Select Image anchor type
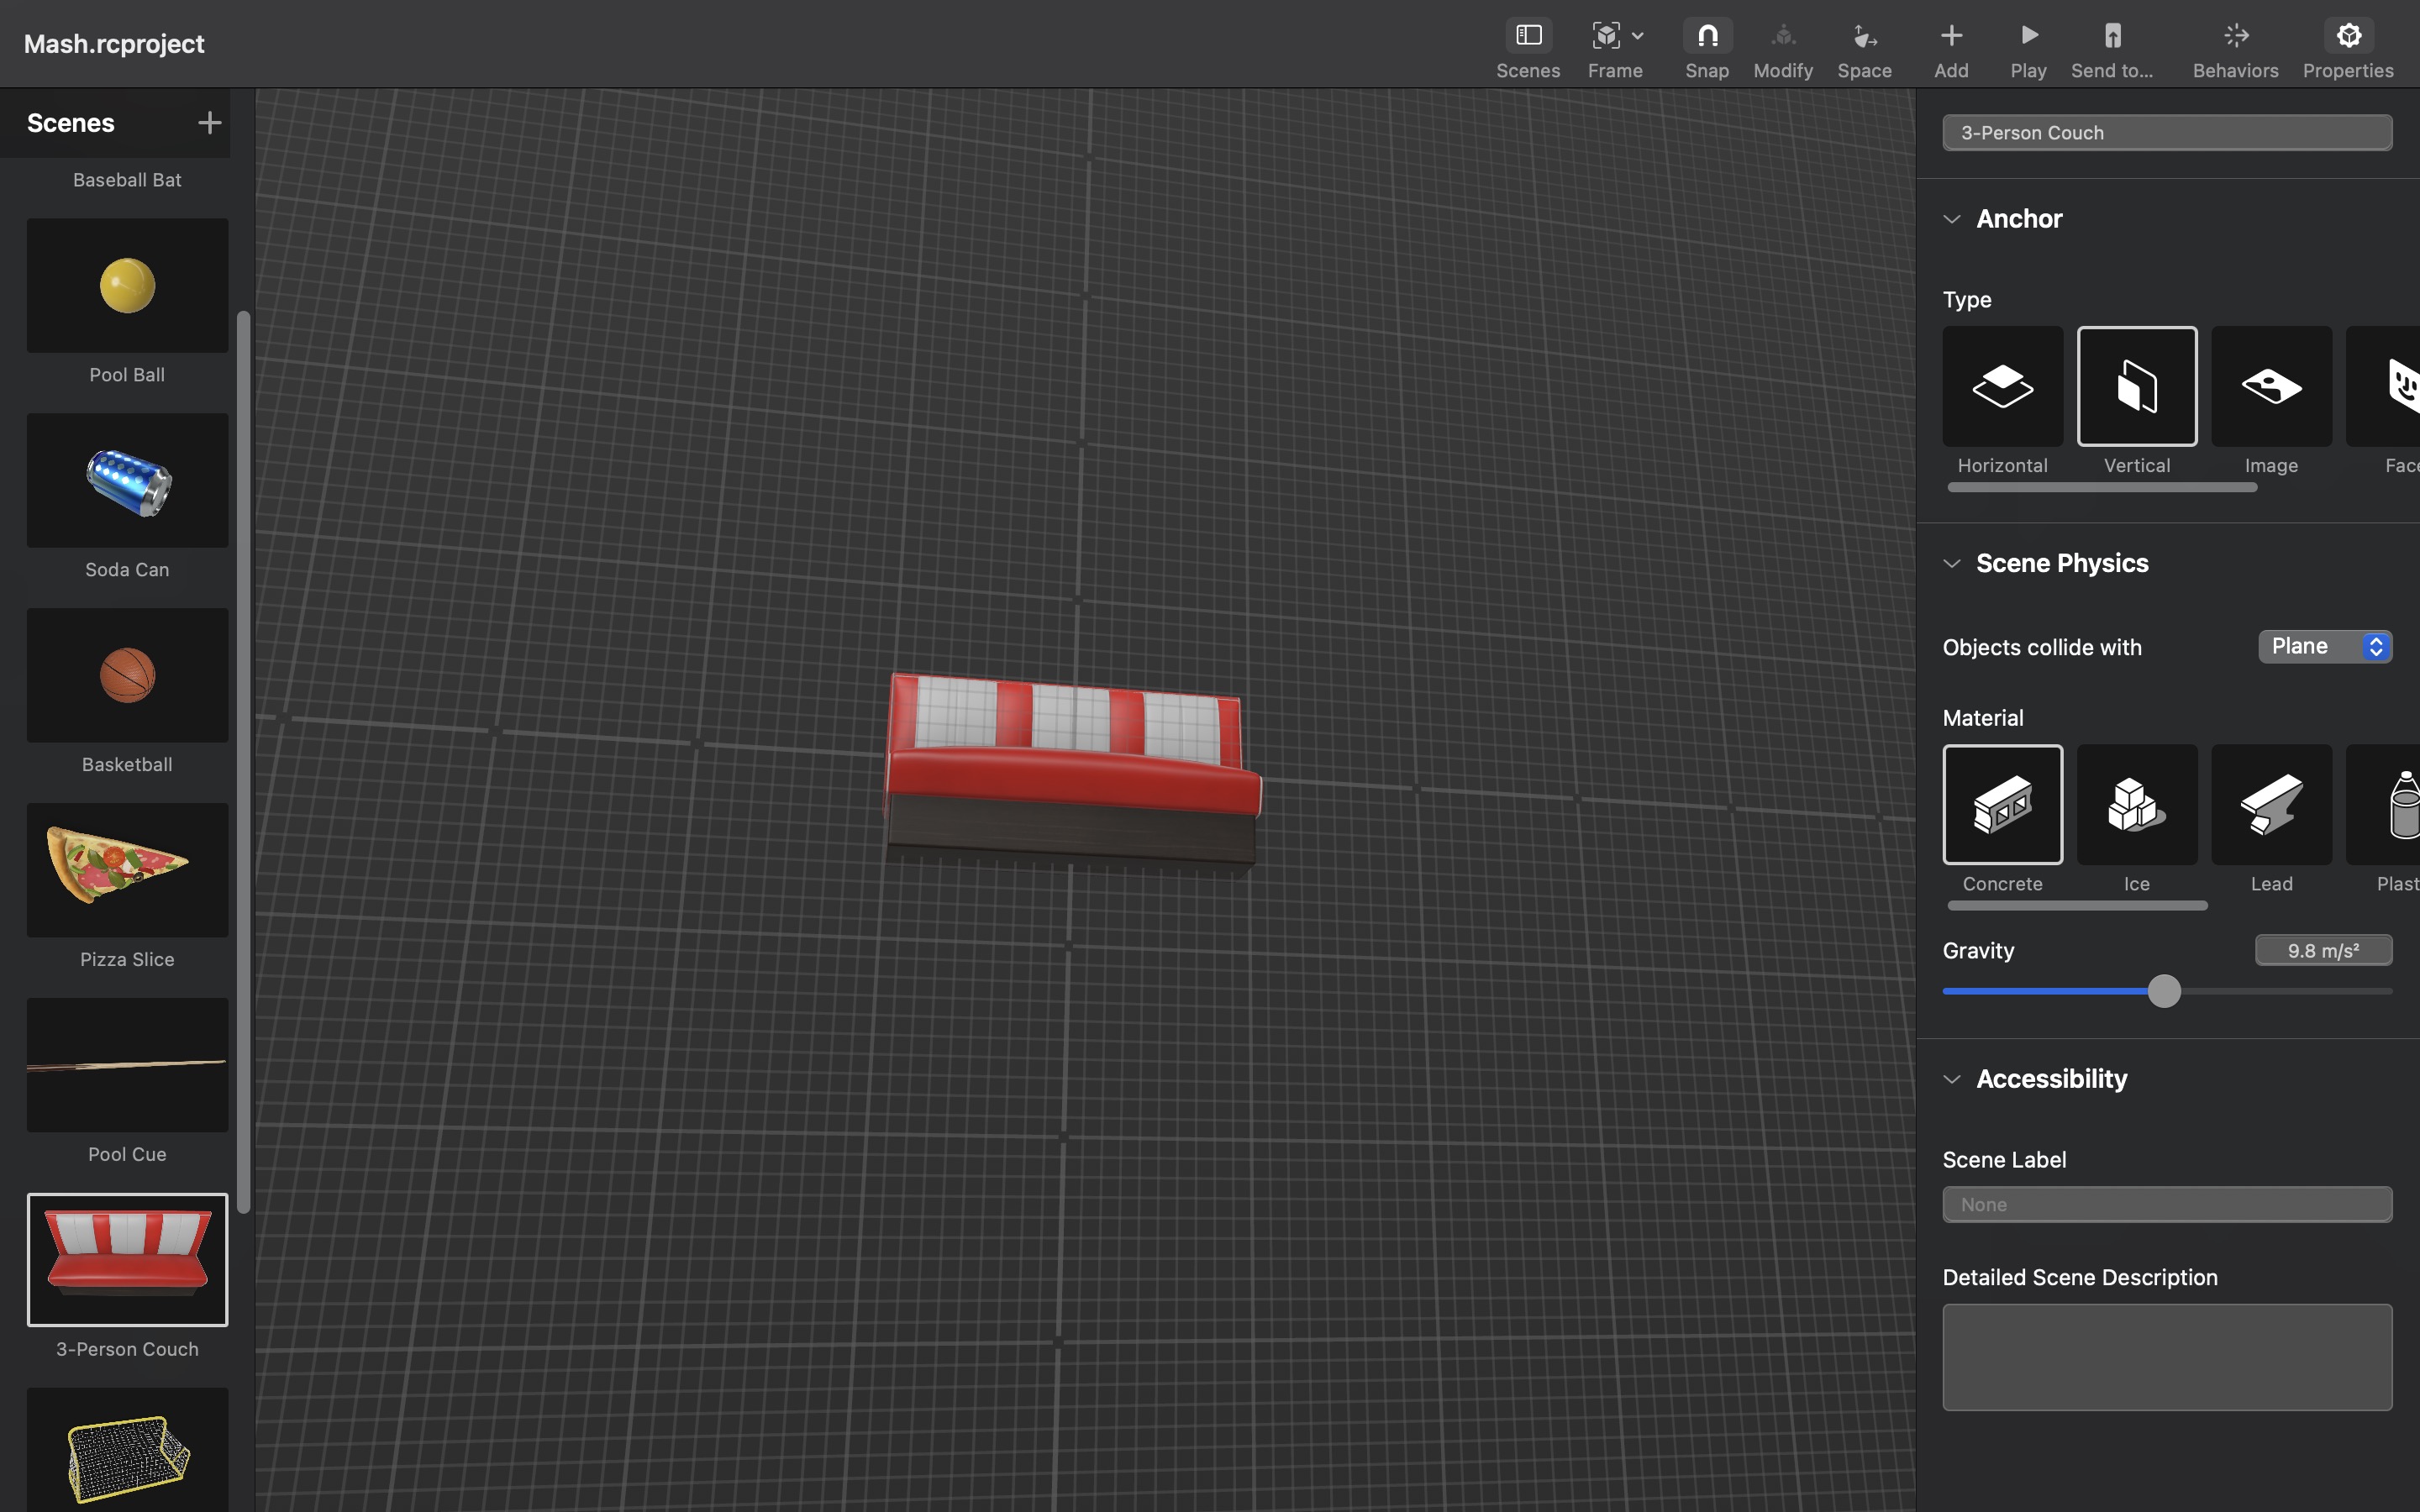The image size is (2420, 1512). point(2271,387)
